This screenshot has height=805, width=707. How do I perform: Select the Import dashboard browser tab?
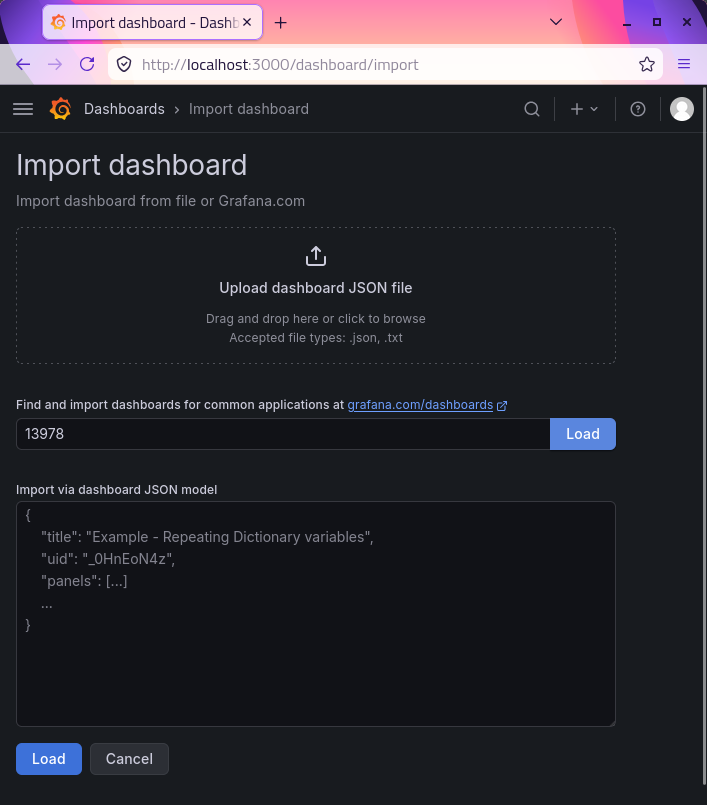(x=152, y=23)
